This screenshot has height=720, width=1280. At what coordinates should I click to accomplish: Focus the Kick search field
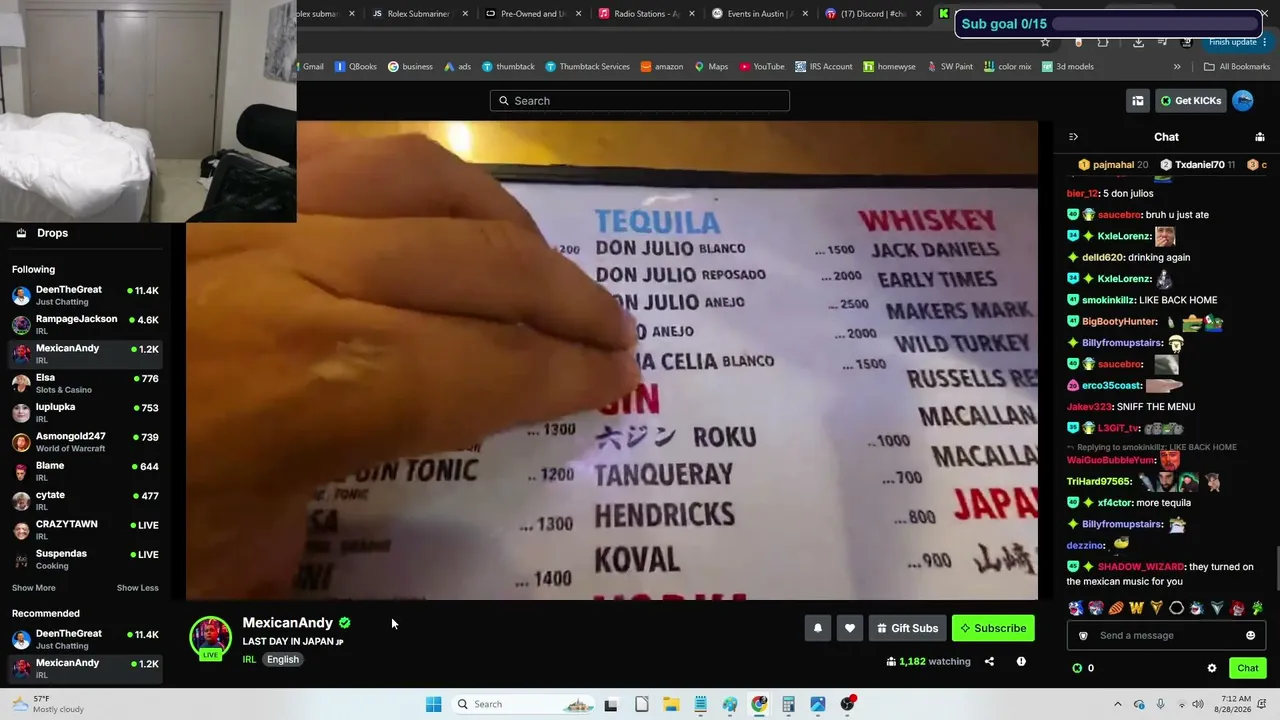[x=640, y=100]
